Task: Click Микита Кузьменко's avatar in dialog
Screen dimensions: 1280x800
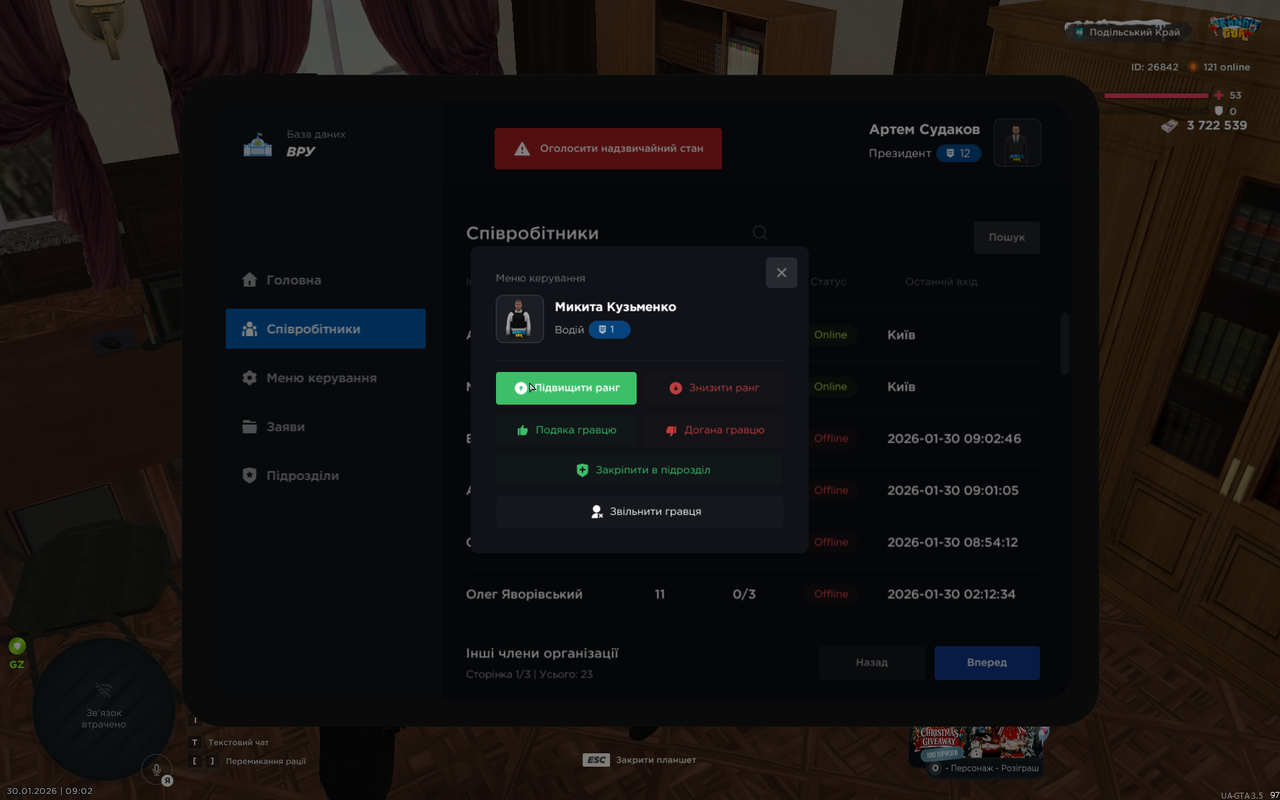Action: [x=520, y=319]
